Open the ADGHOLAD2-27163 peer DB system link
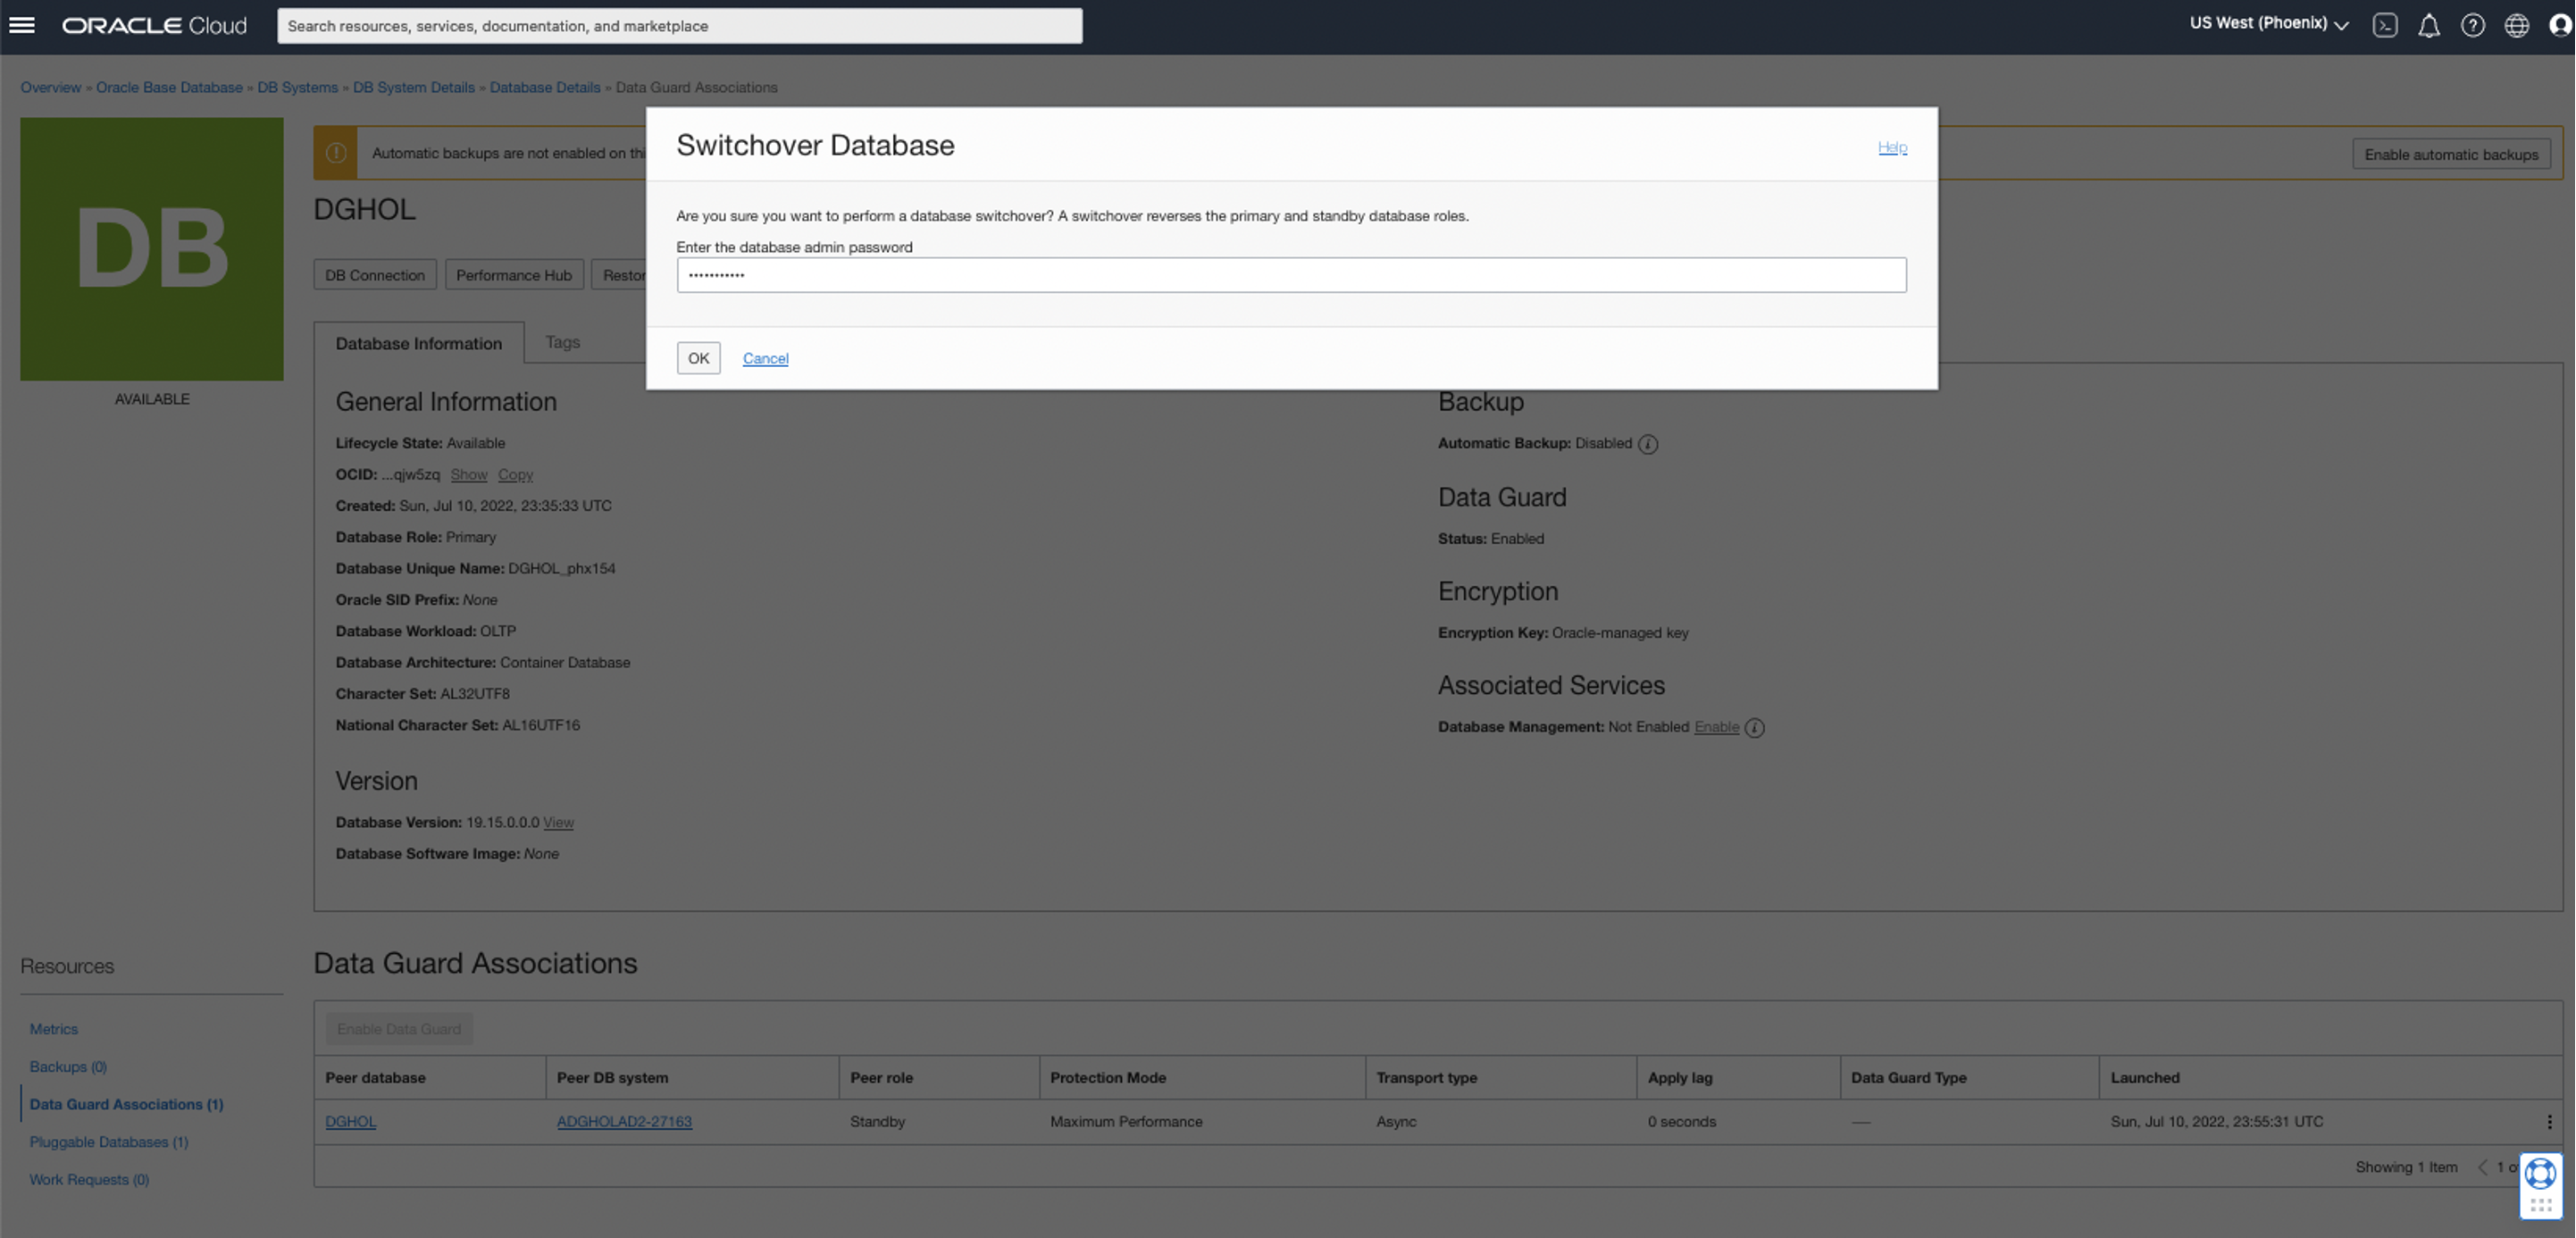Screen dimensions: 2576x1238 pos(624,1122)
